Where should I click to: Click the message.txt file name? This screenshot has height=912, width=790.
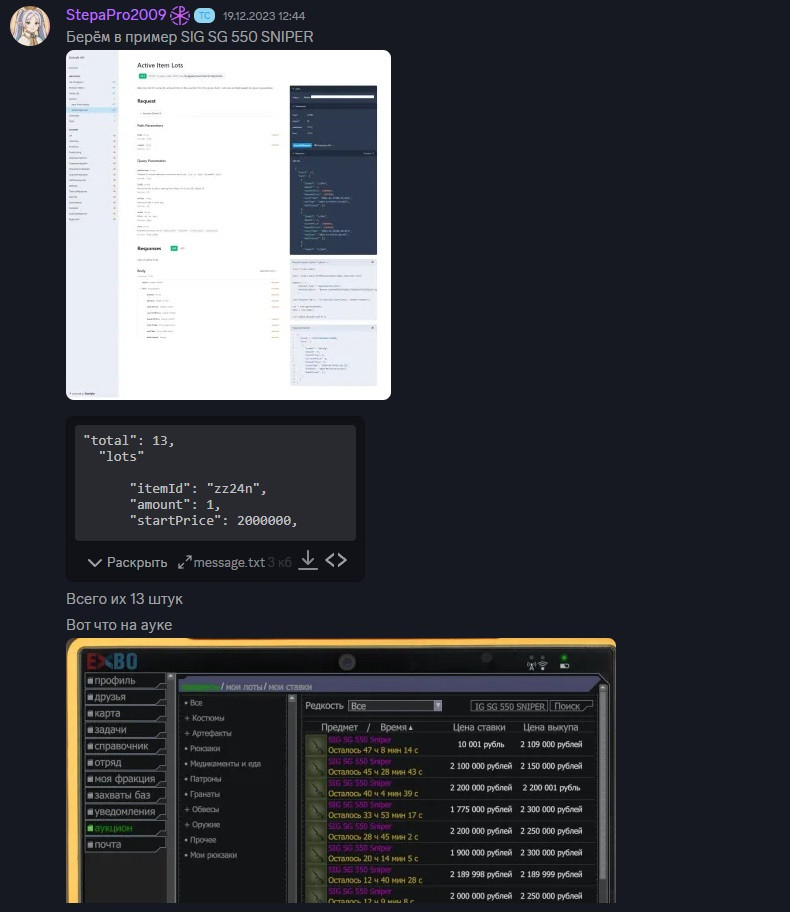tap(229, 562)
